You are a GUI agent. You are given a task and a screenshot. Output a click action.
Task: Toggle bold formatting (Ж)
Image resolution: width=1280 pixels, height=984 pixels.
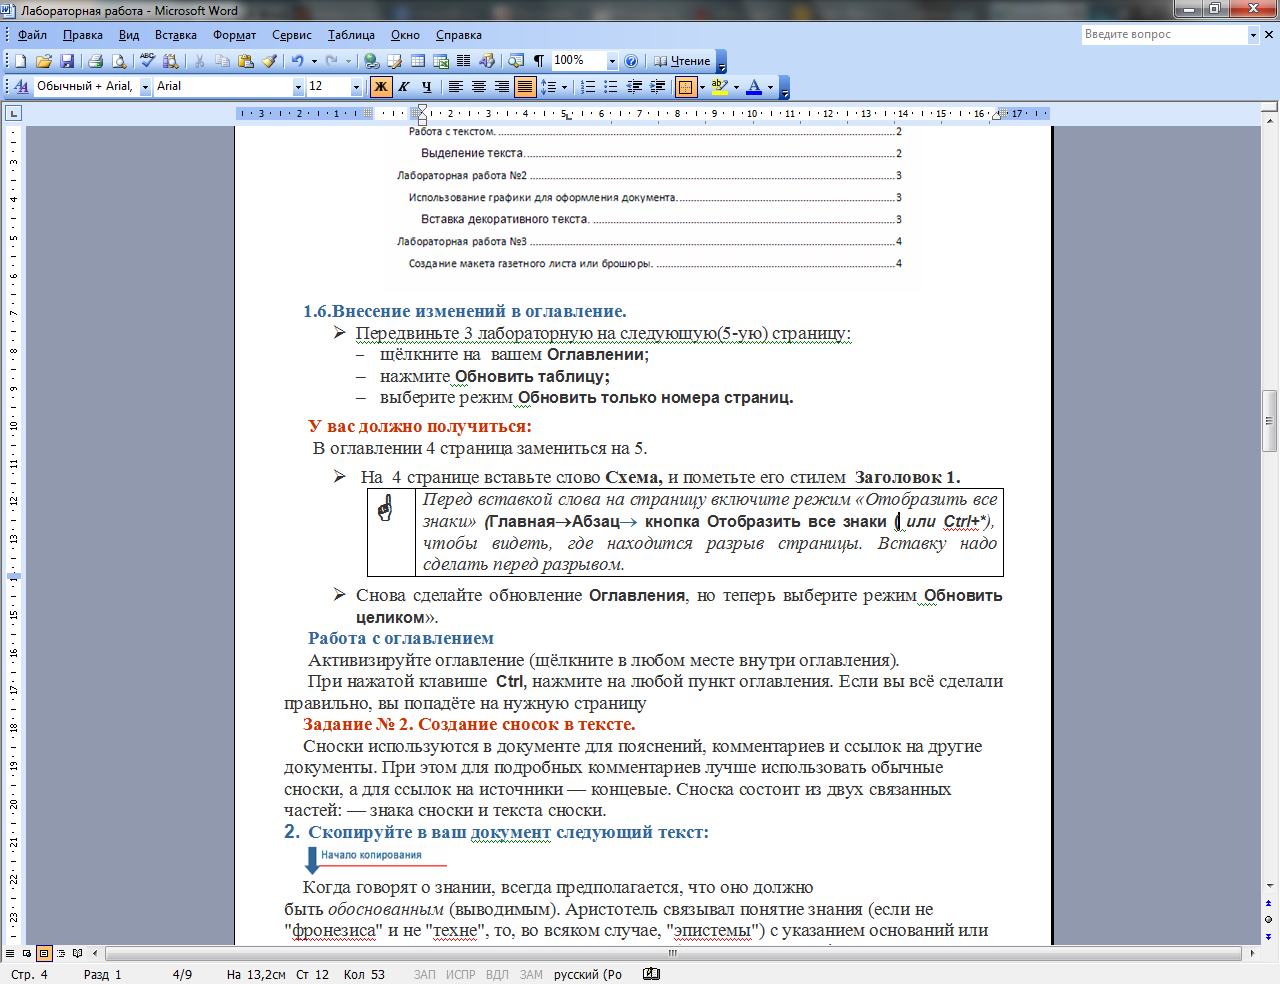pyautogui.click(x=380, y=87)
